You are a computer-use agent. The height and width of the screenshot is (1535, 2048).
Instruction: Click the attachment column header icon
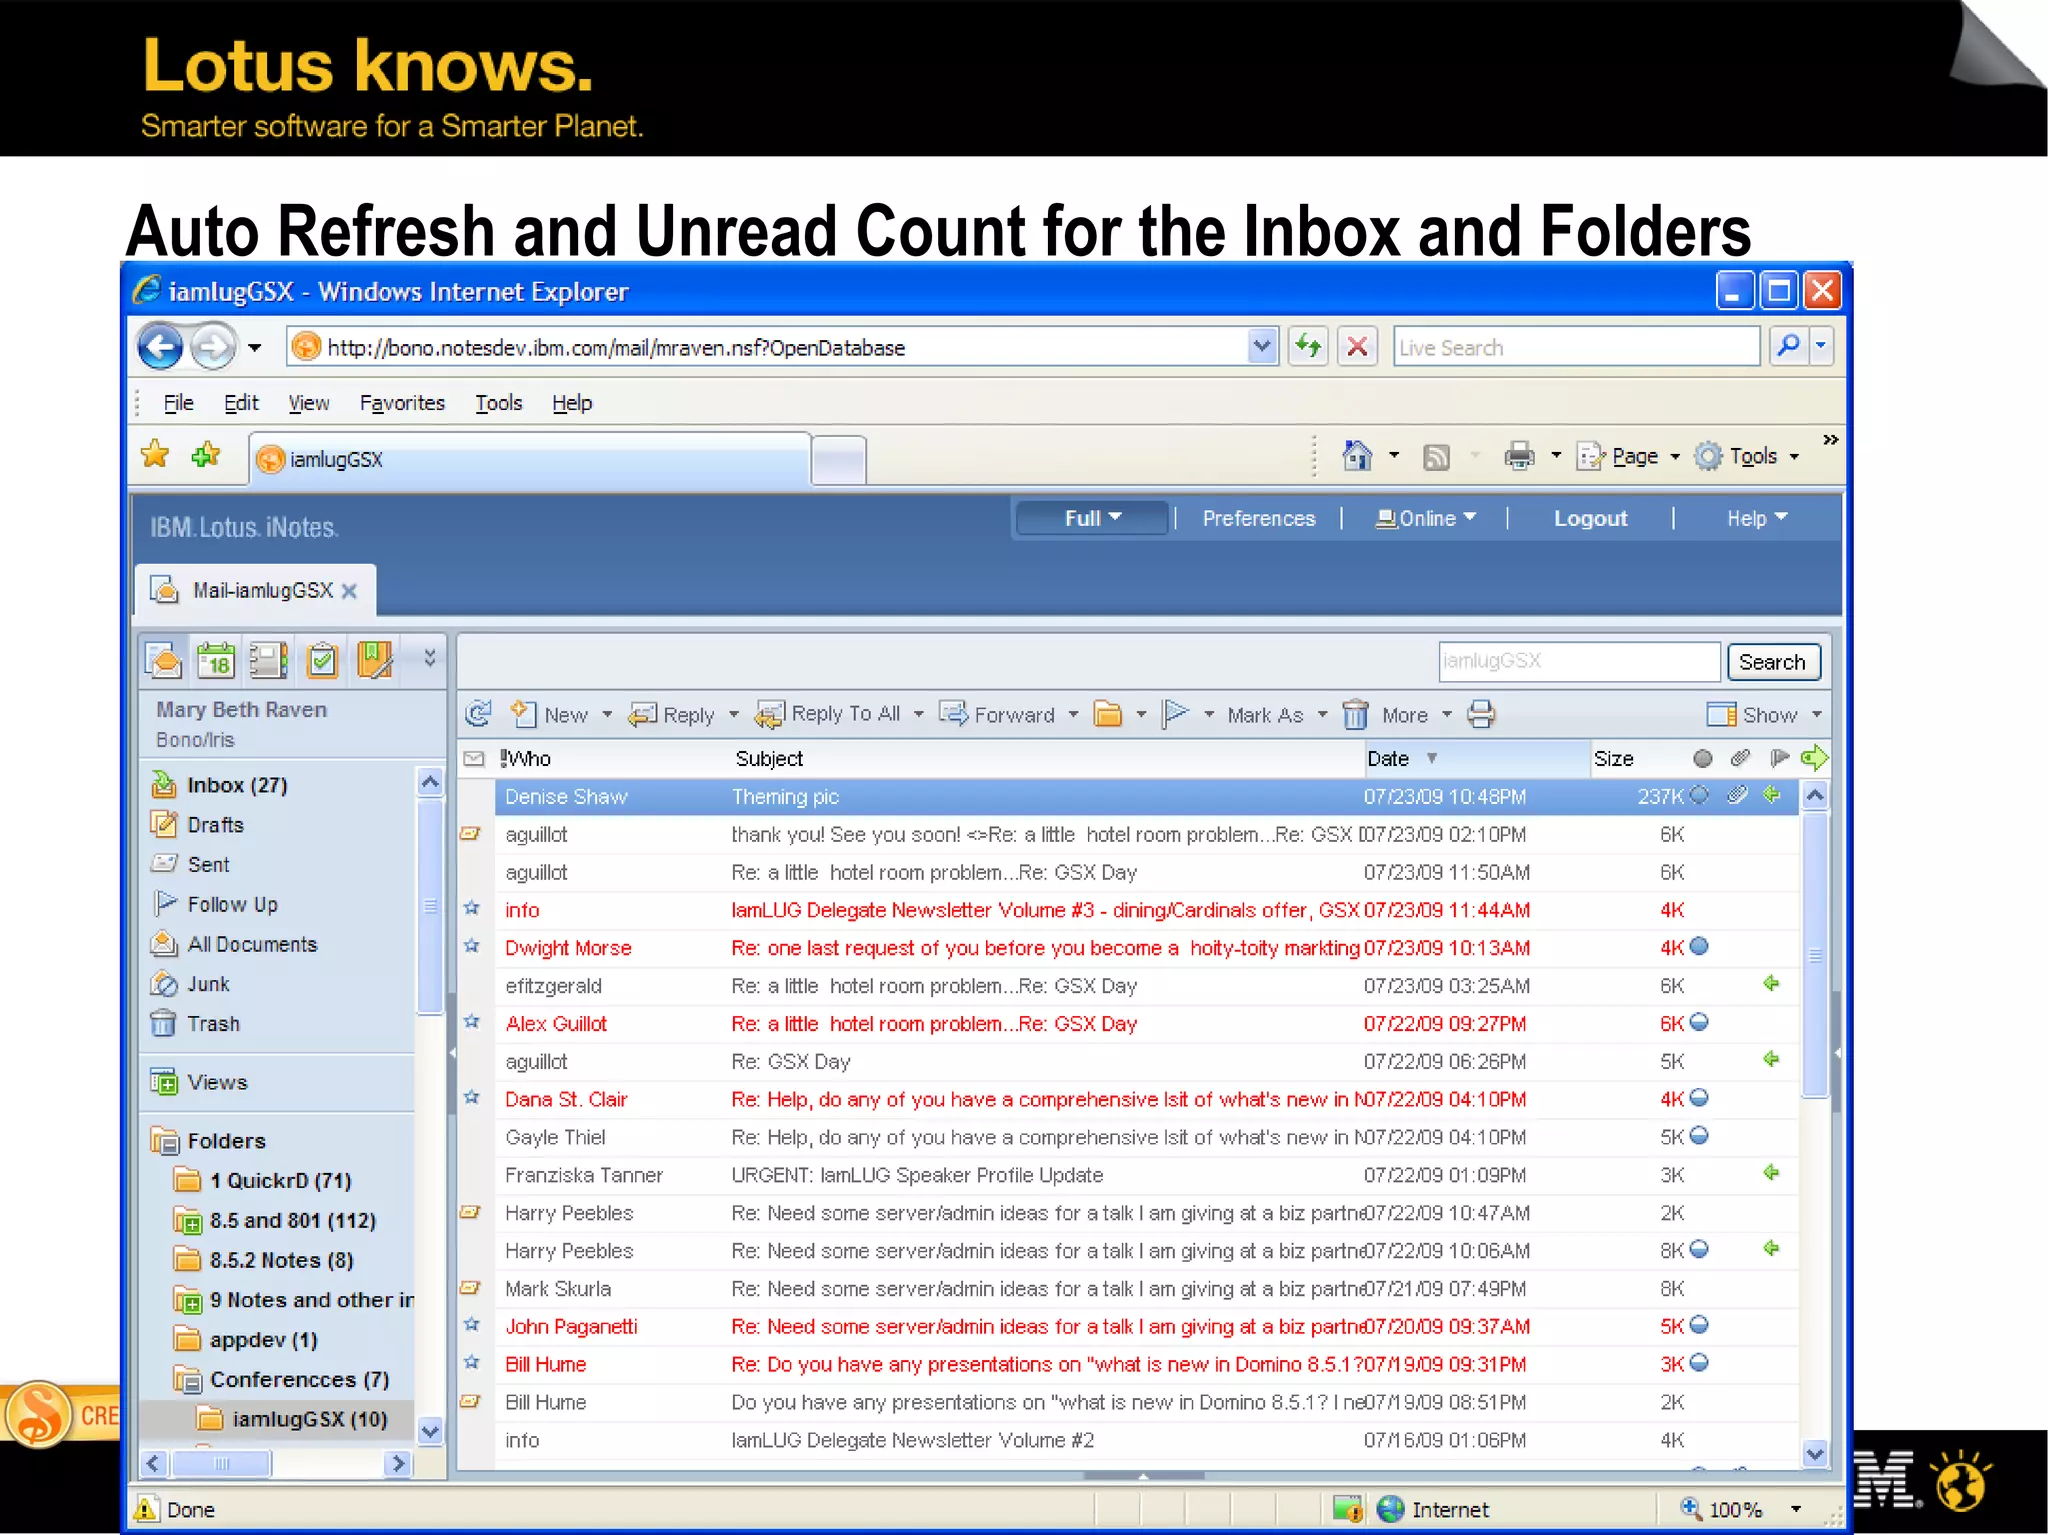[x=1740, y=758]
